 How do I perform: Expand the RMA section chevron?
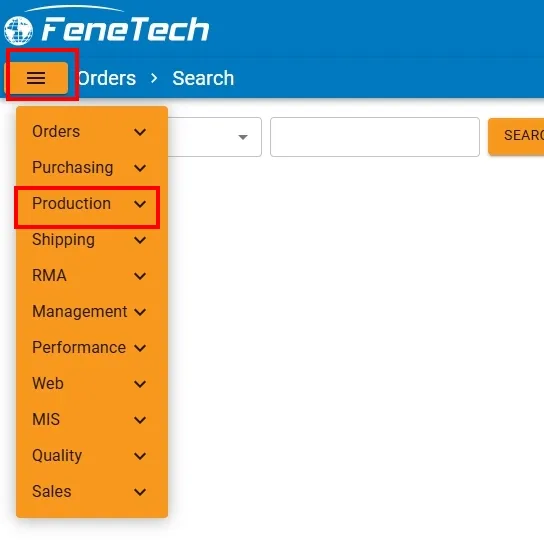(140, 276)
